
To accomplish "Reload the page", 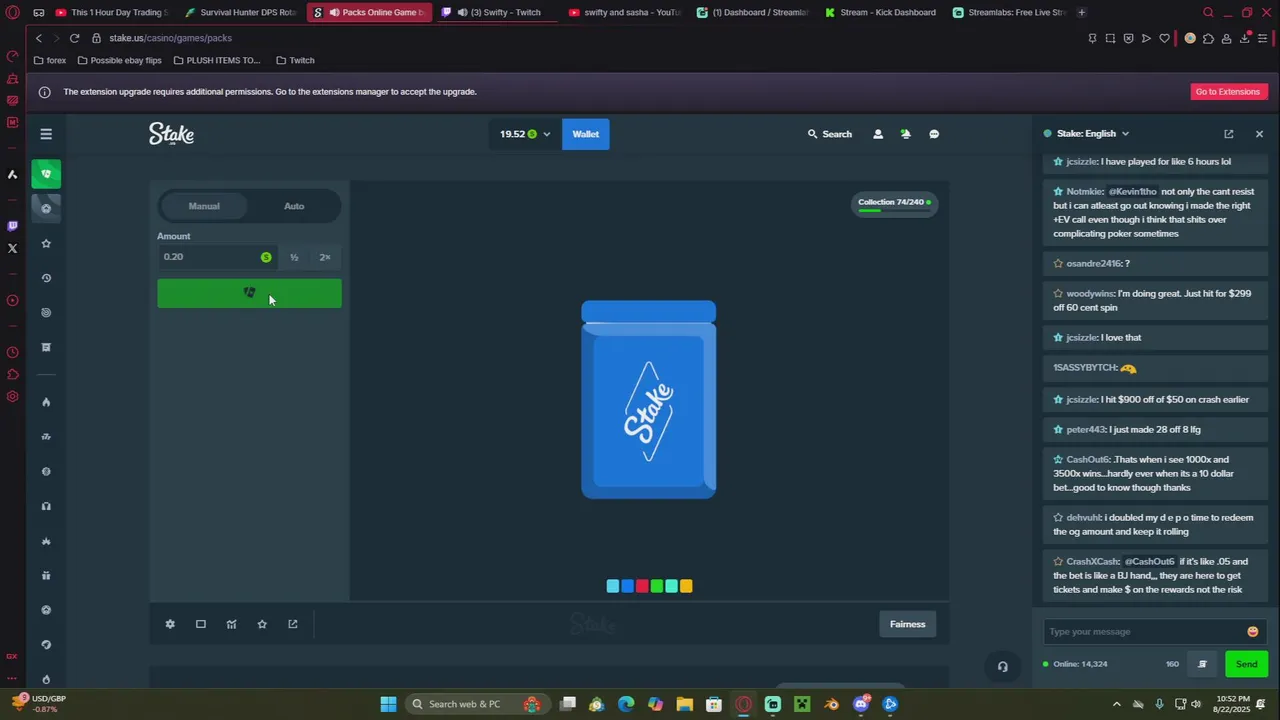I will pos(74,38).
